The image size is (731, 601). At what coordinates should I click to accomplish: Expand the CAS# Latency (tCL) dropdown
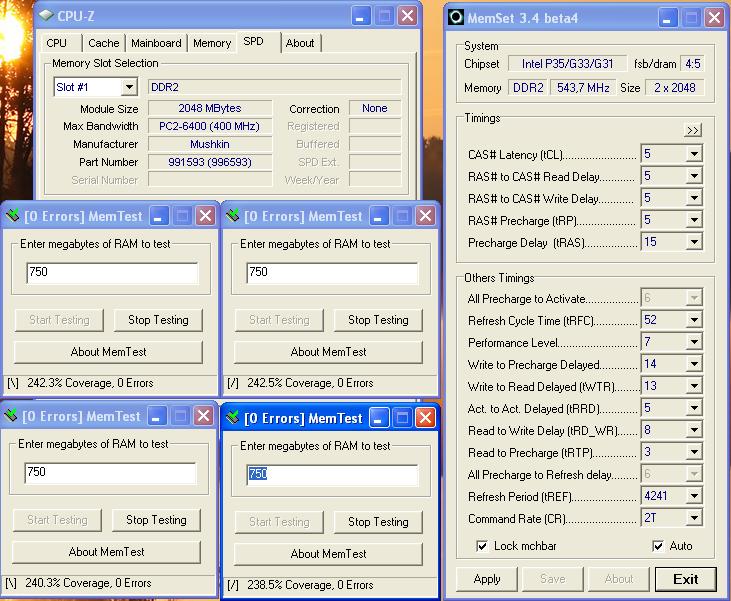[693, 154]
